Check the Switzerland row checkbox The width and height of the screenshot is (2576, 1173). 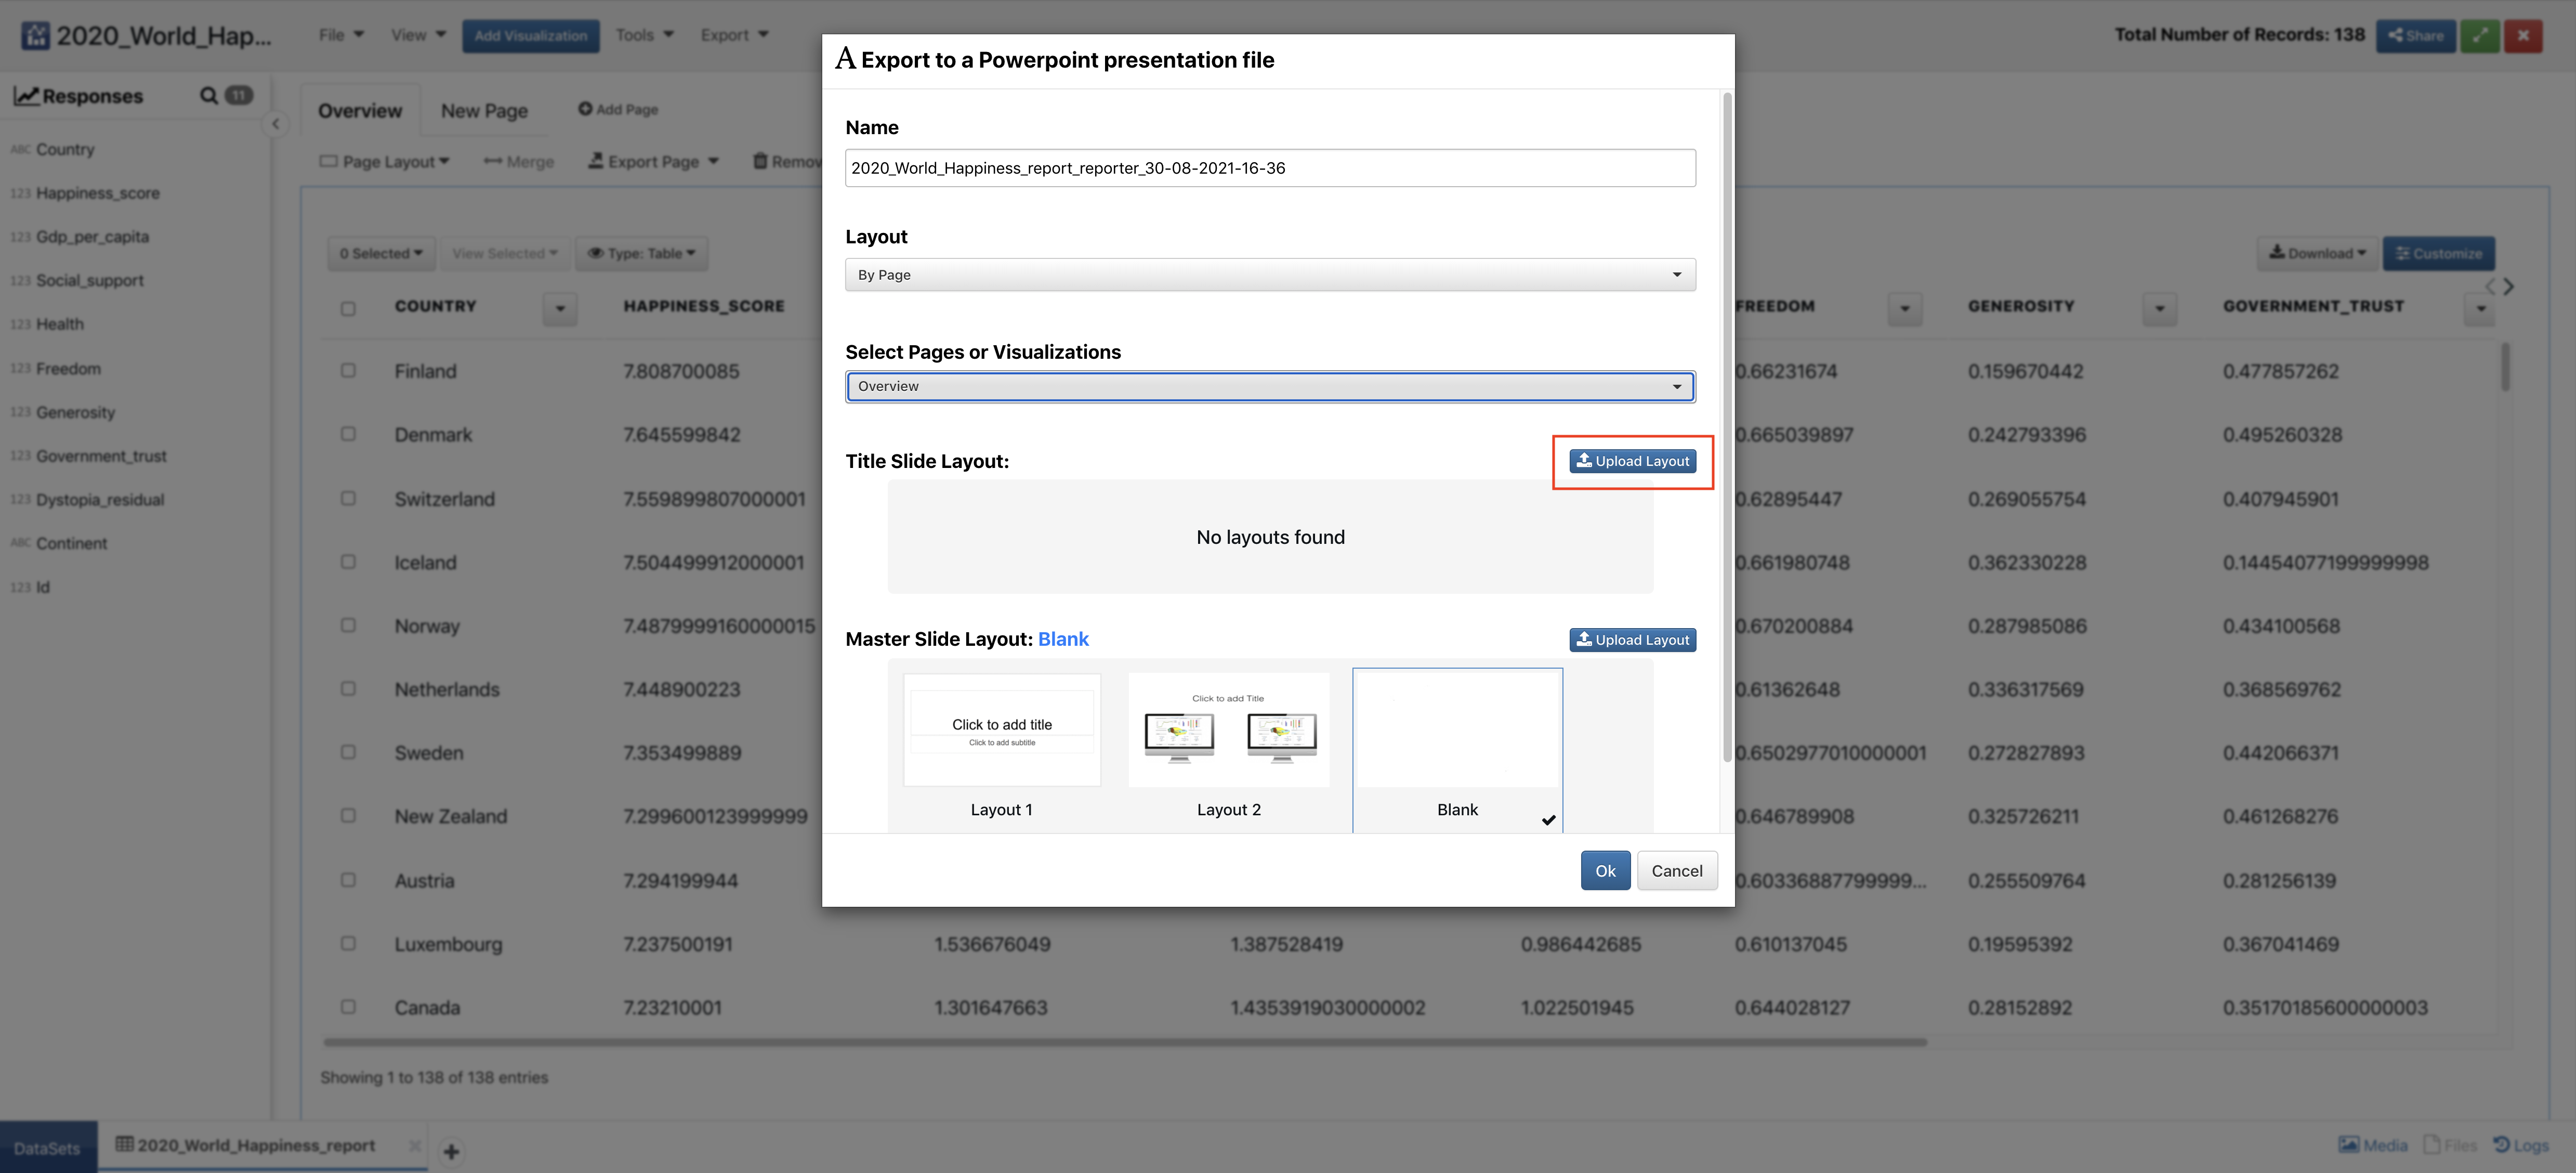pyautogui.click(x=348, y=499)
